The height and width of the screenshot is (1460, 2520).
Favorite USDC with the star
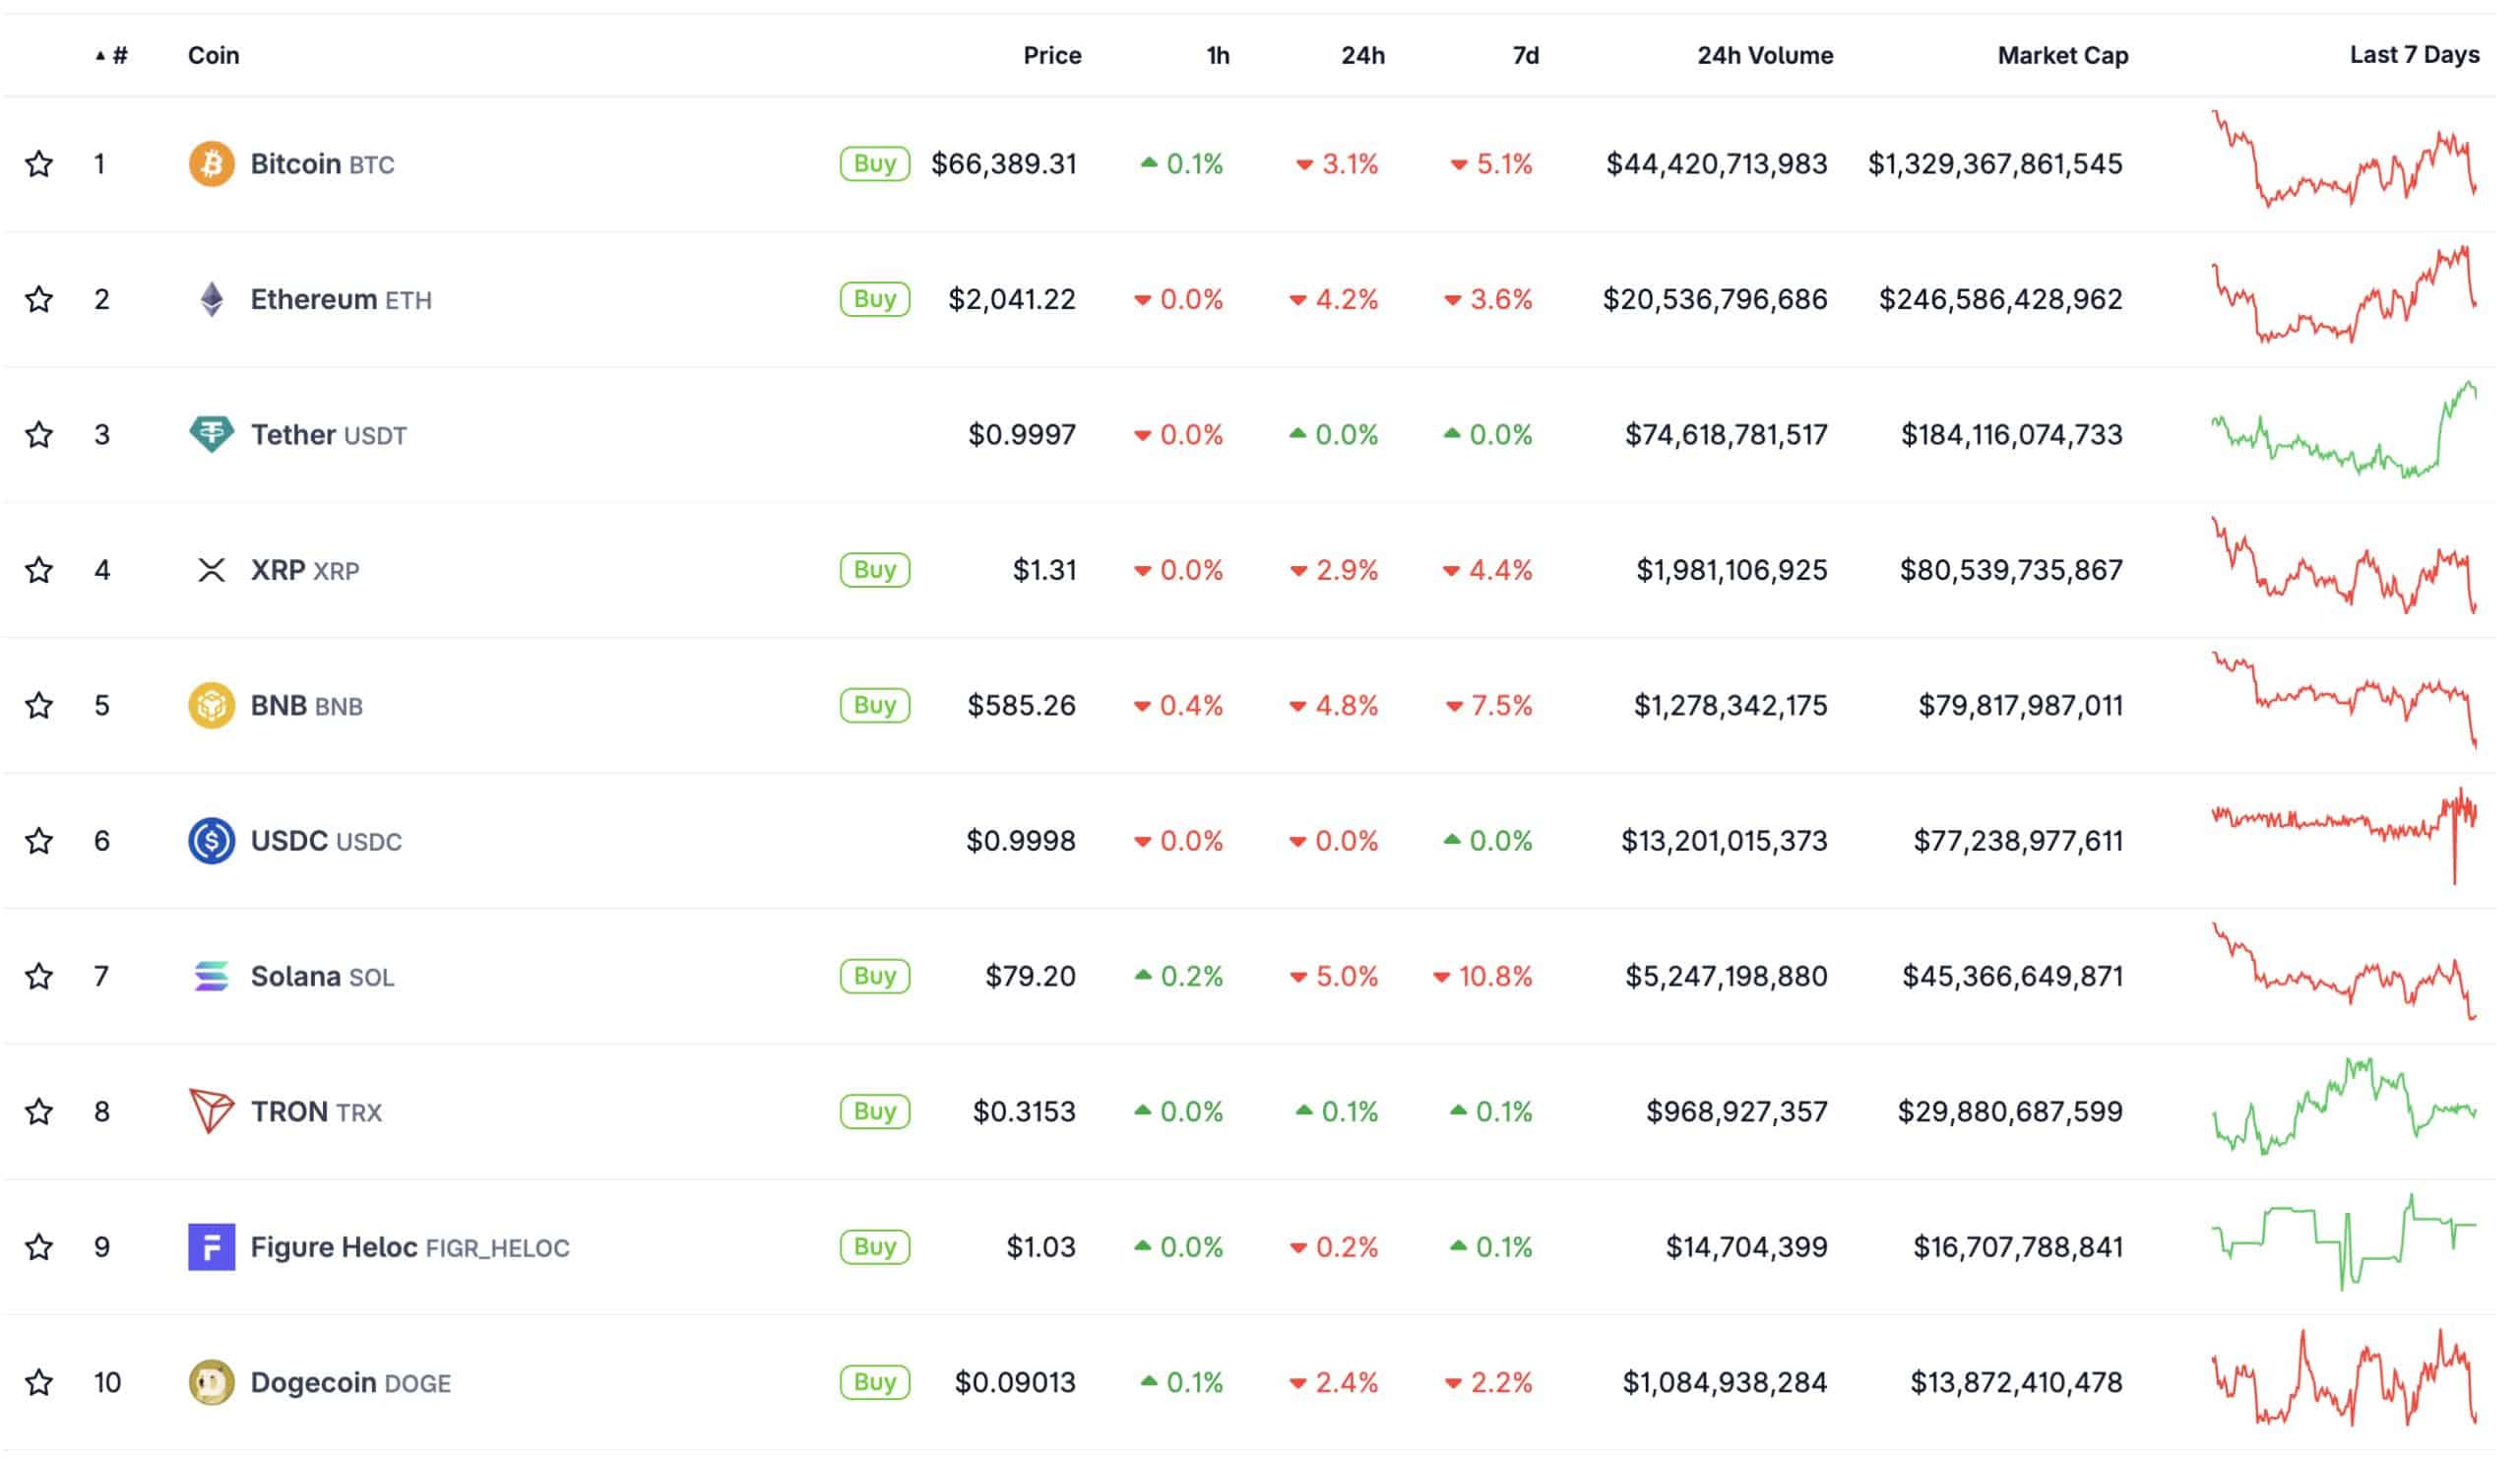point(39,841)
